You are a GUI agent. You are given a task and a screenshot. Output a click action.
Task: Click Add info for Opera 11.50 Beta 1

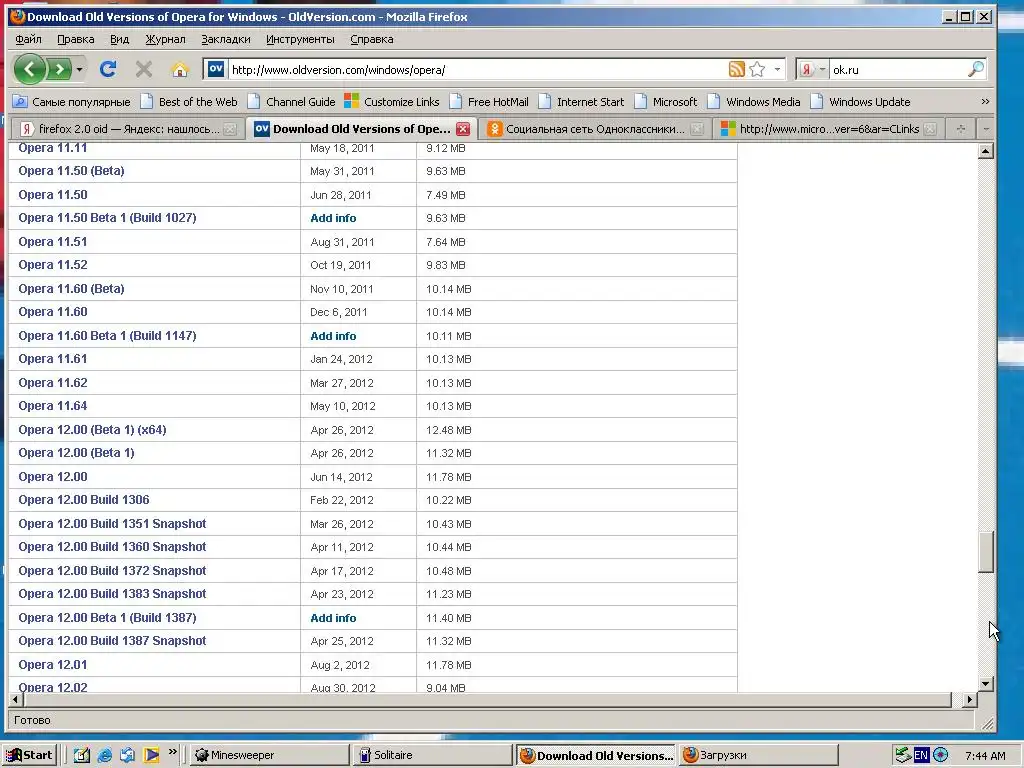[333, 218]
